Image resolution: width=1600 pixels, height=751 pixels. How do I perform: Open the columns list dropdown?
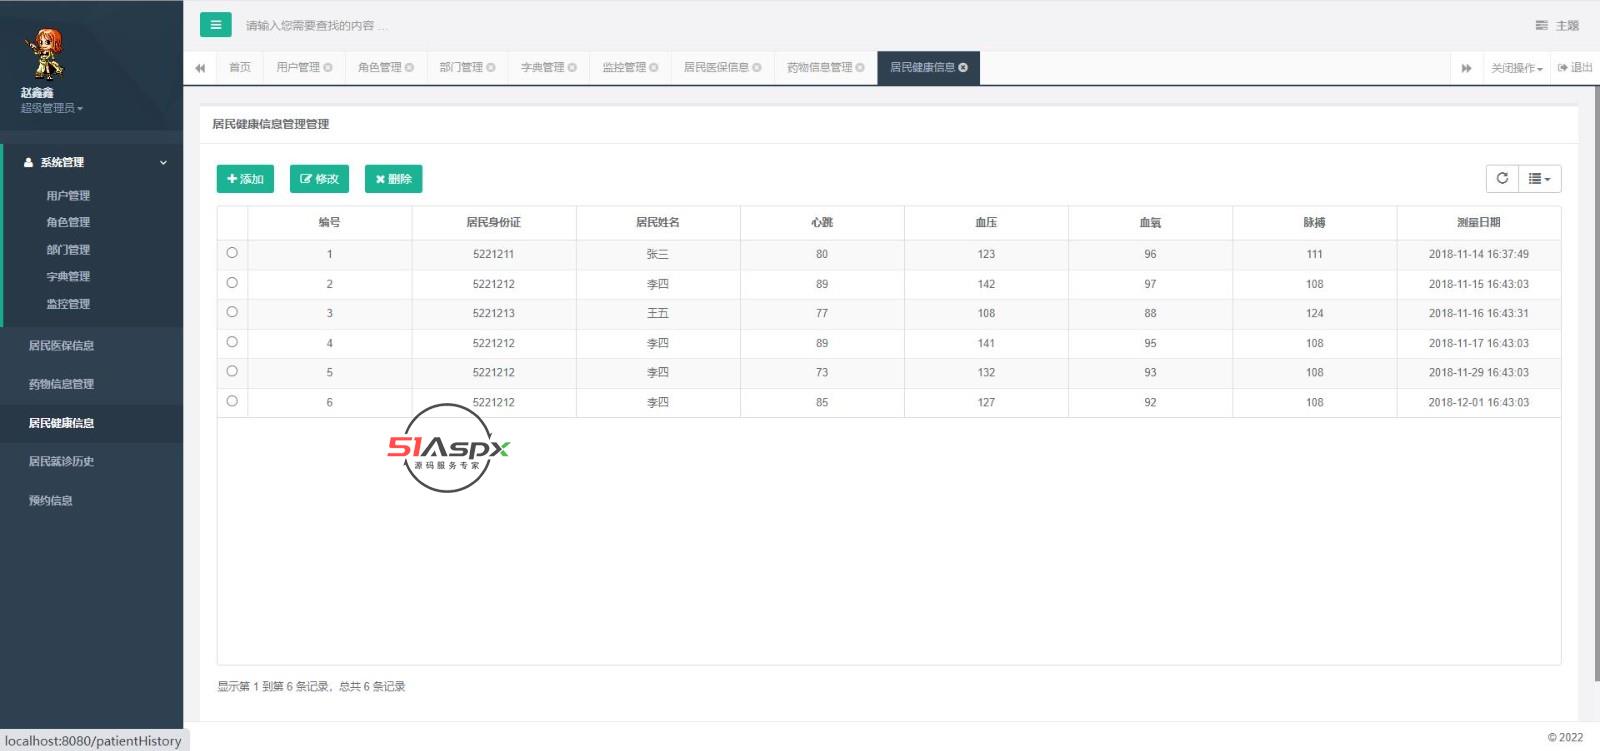(1539, 179)
